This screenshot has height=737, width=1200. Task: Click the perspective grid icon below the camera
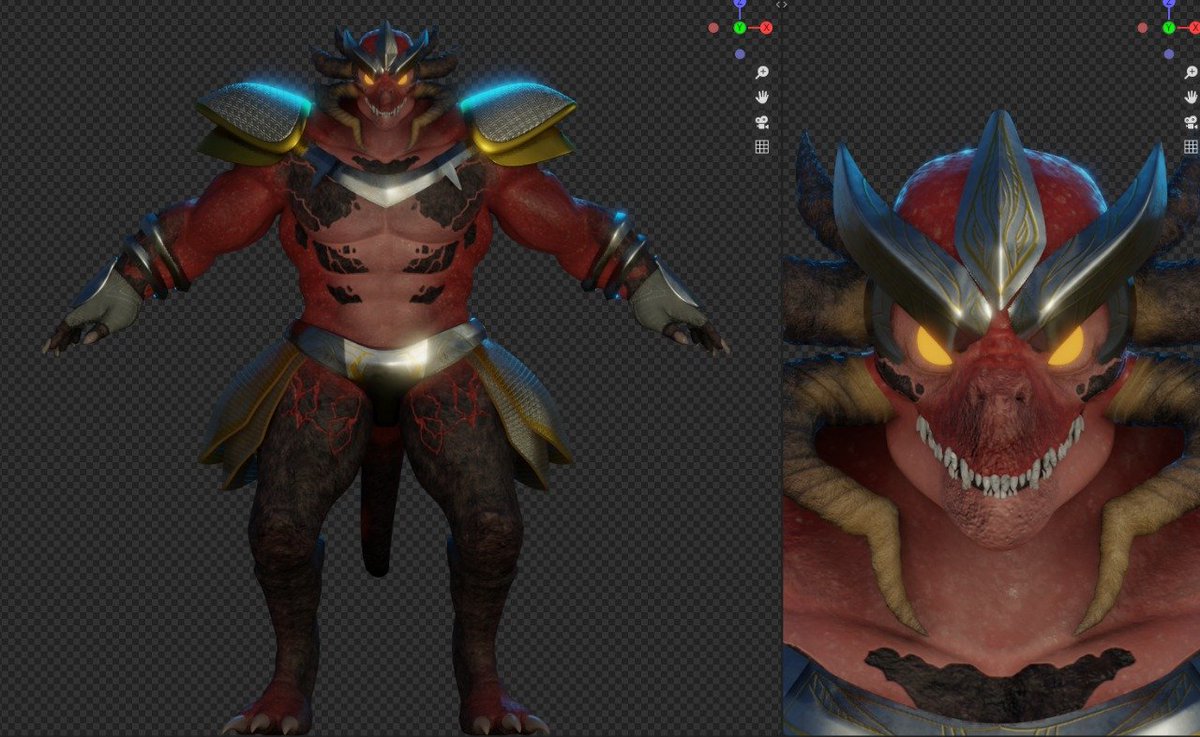[761, 147]
